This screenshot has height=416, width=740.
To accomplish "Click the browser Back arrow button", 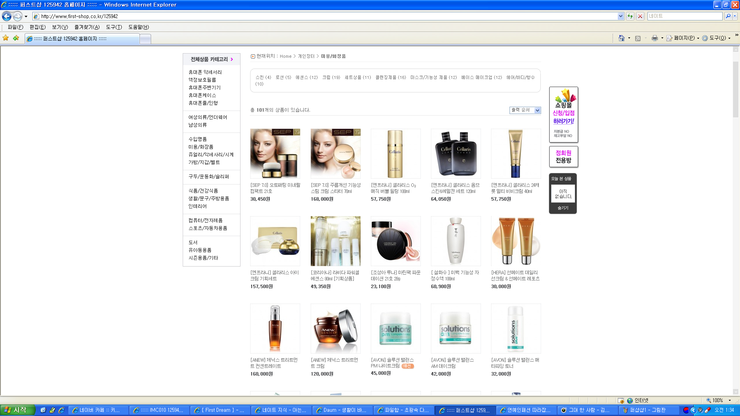I will [x=7, y=16].
